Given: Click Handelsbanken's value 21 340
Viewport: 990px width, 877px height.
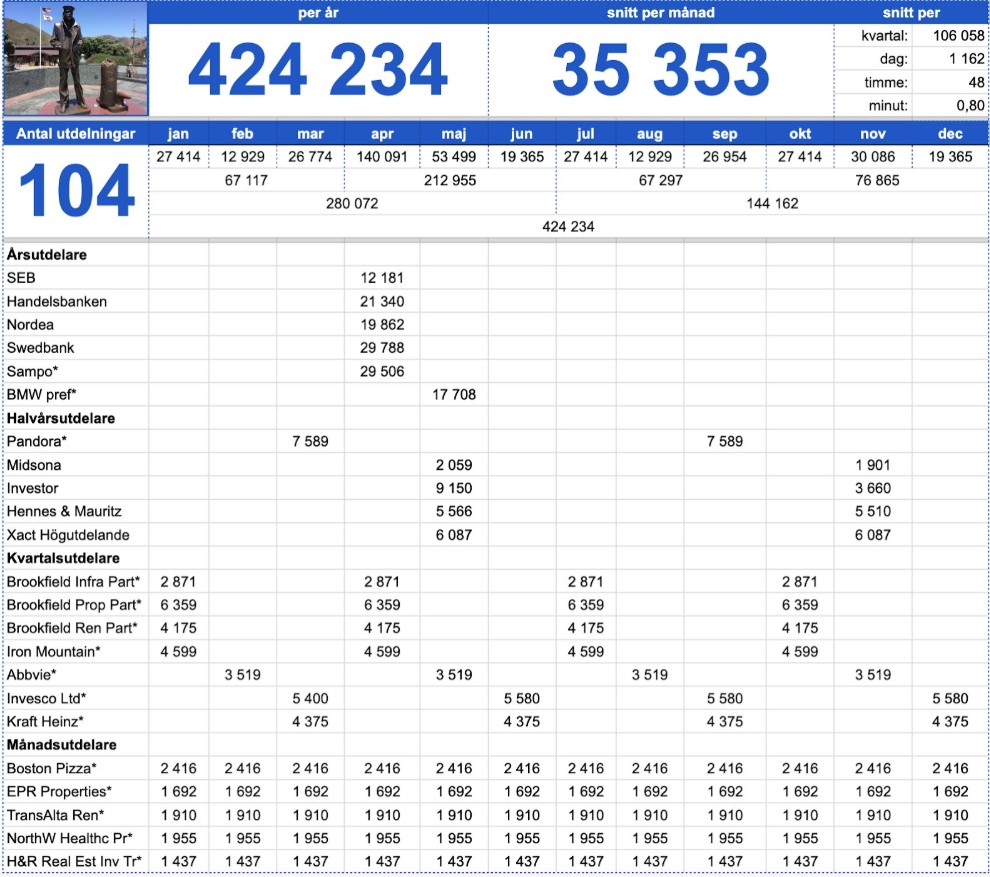Looking at the screenshot, I should point(382,302).
